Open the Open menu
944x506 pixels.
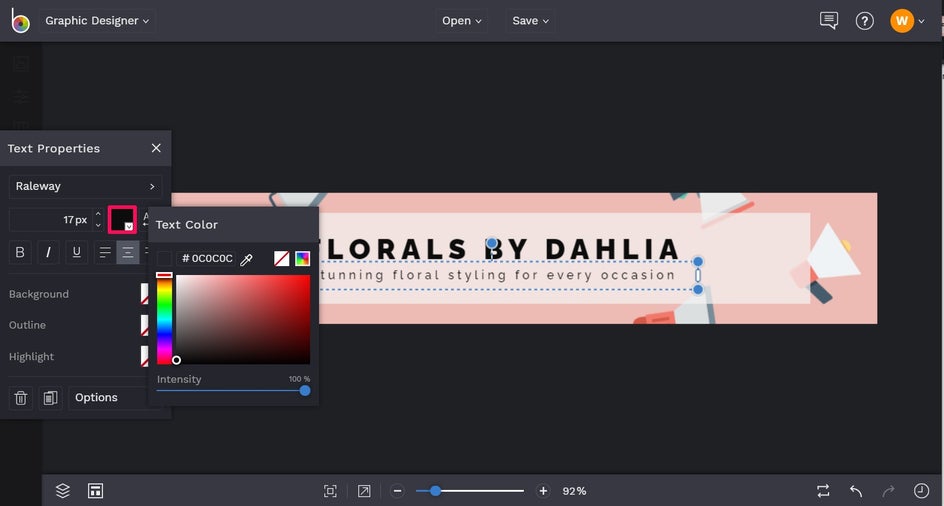pyautogui.click(x=462, y=20)
